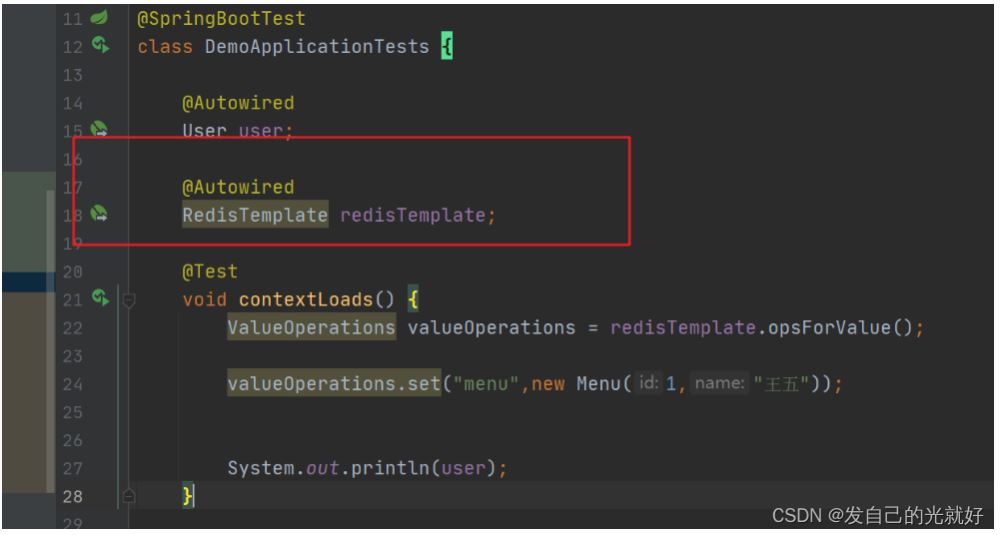Select the redisTemplate field name in its declaration
The image size is (1000, 535).
(x=414, y=214)
